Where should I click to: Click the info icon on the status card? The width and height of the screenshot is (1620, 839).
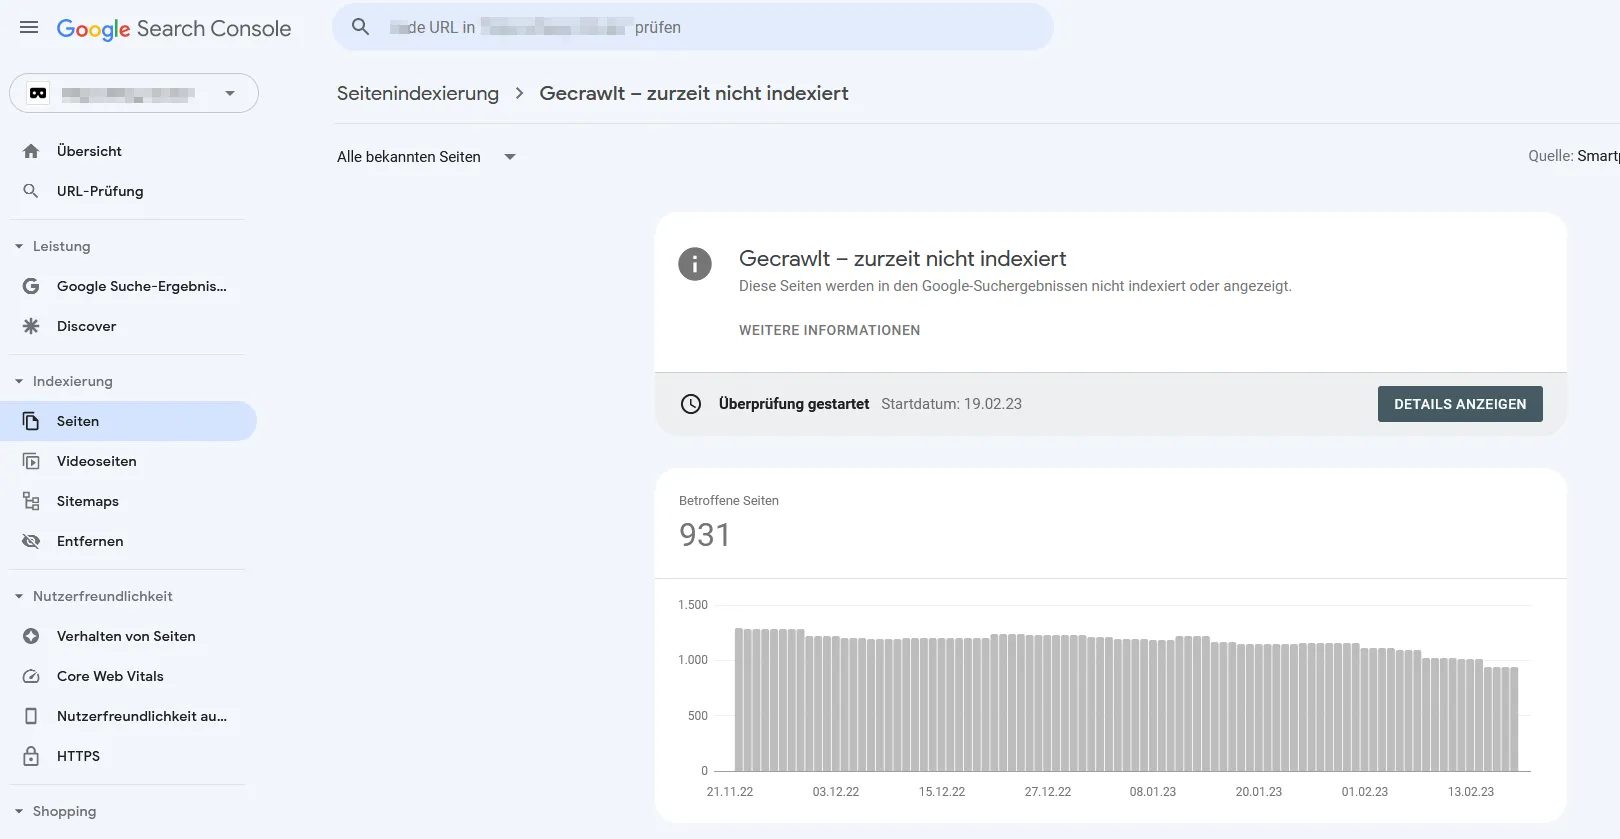pos(695,264)
